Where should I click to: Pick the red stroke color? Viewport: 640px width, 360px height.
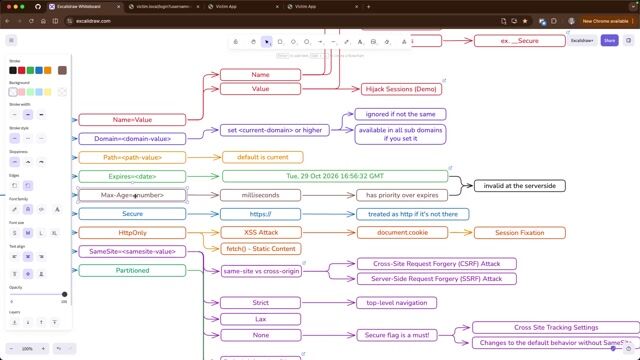point(22,70)
